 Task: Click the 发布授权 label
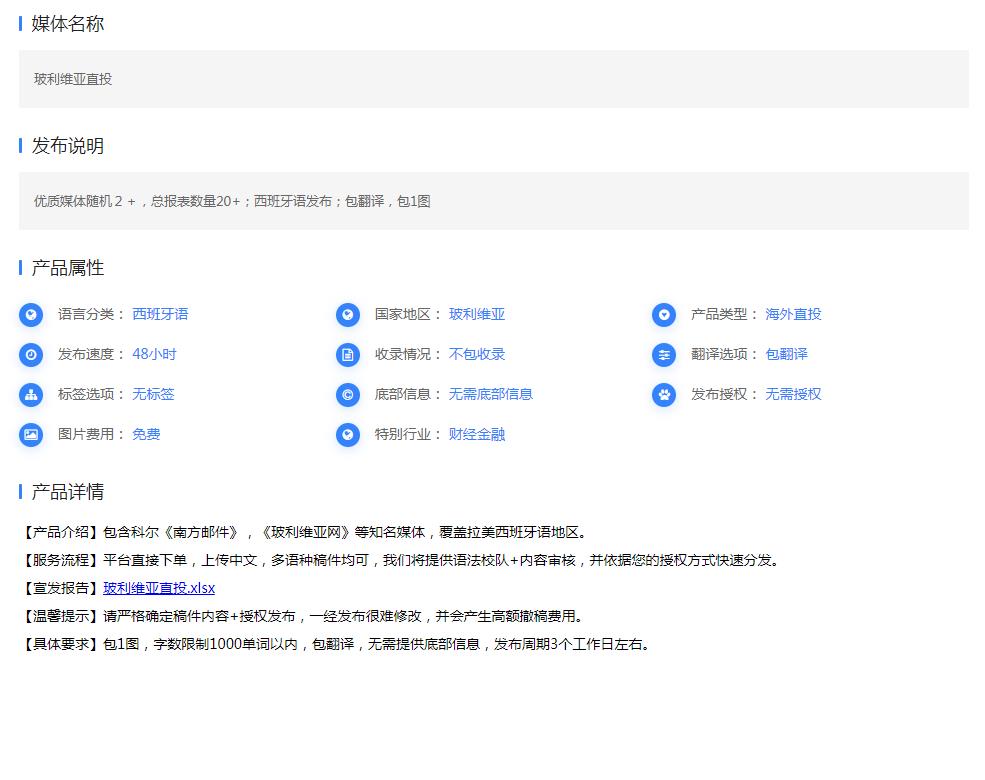click(x=724, y=394)
